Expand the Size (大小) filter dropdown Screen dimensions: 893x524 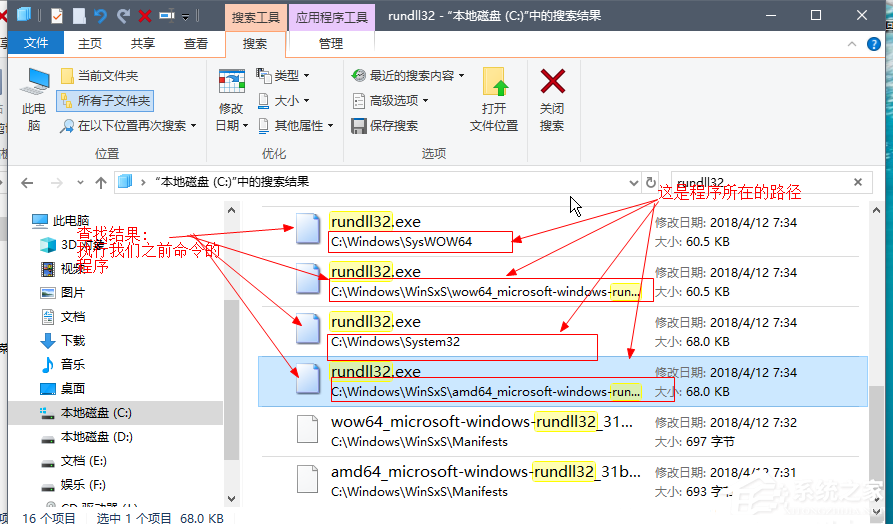tap(283, 100)
